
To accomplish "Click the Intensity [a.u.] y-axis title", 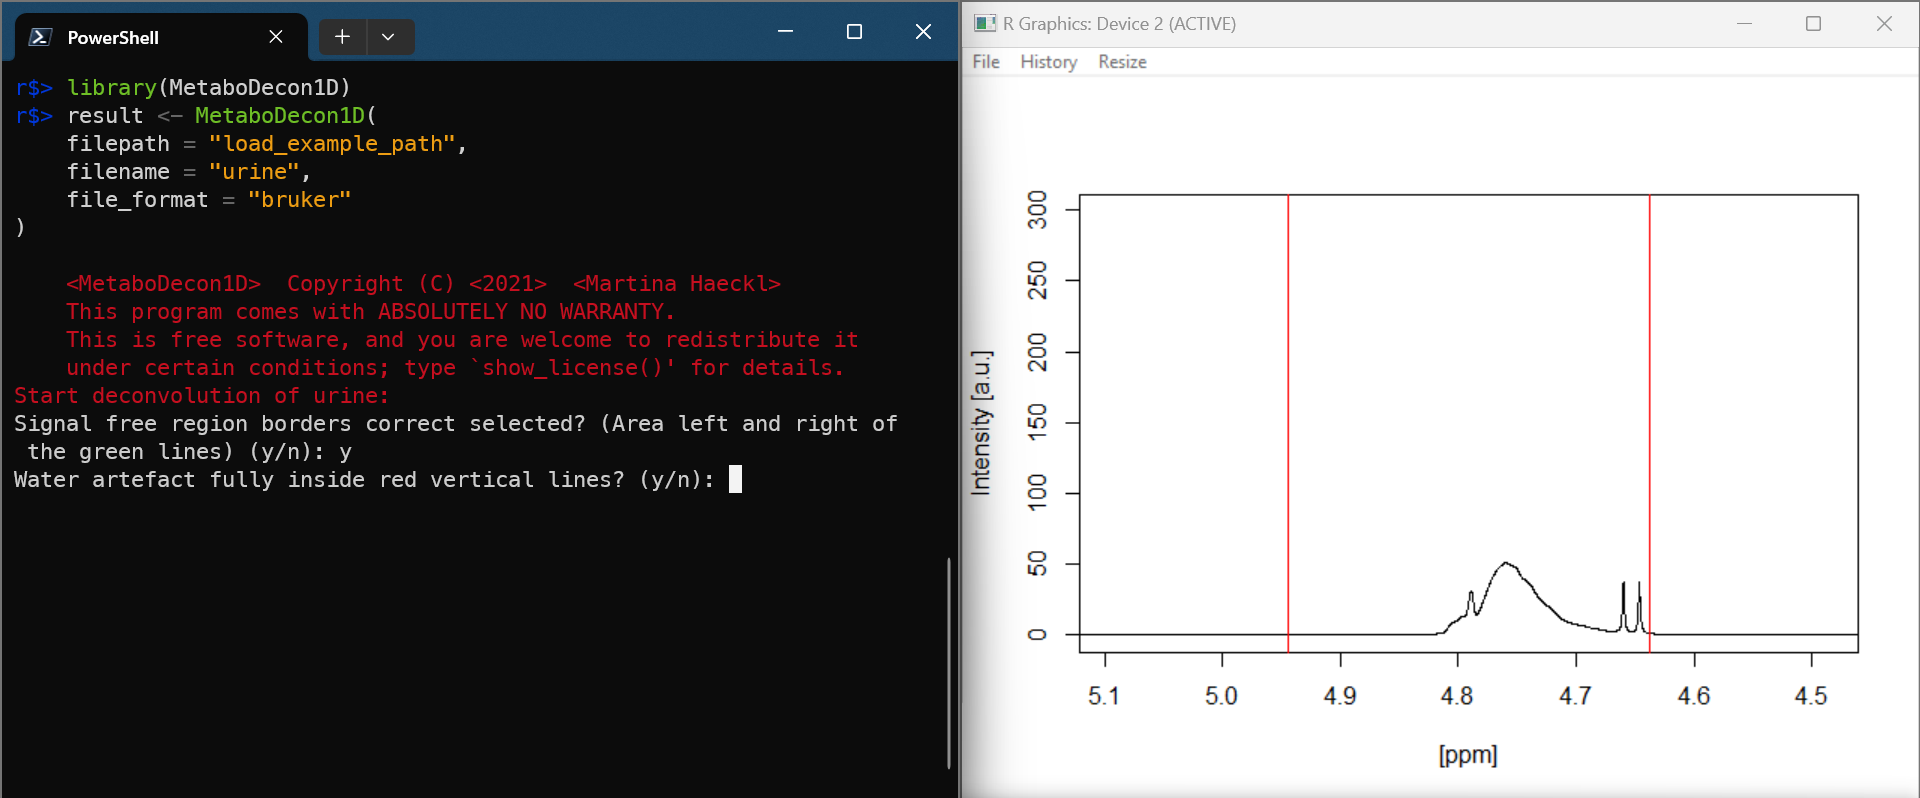I will point(981,423).
